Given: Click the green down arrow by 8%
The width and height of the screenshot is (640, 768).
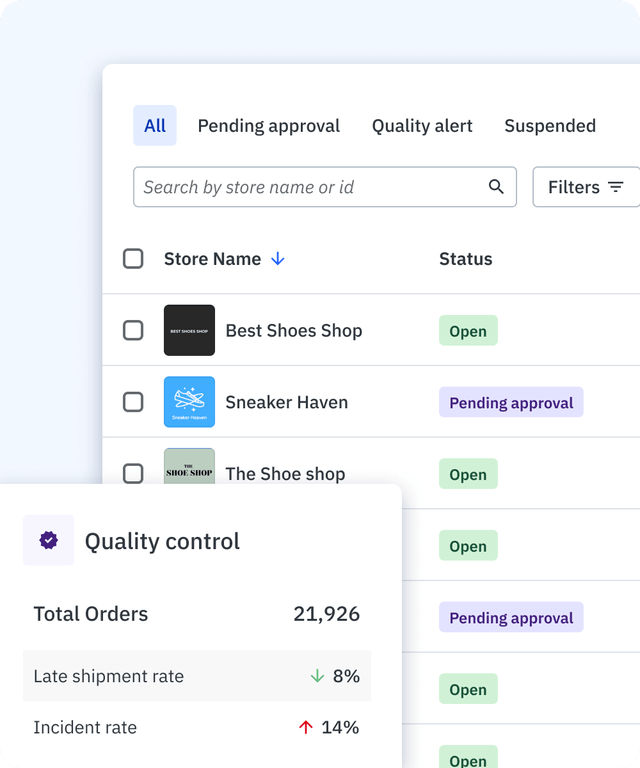Looking at the screenshot, I should (317, 676).
